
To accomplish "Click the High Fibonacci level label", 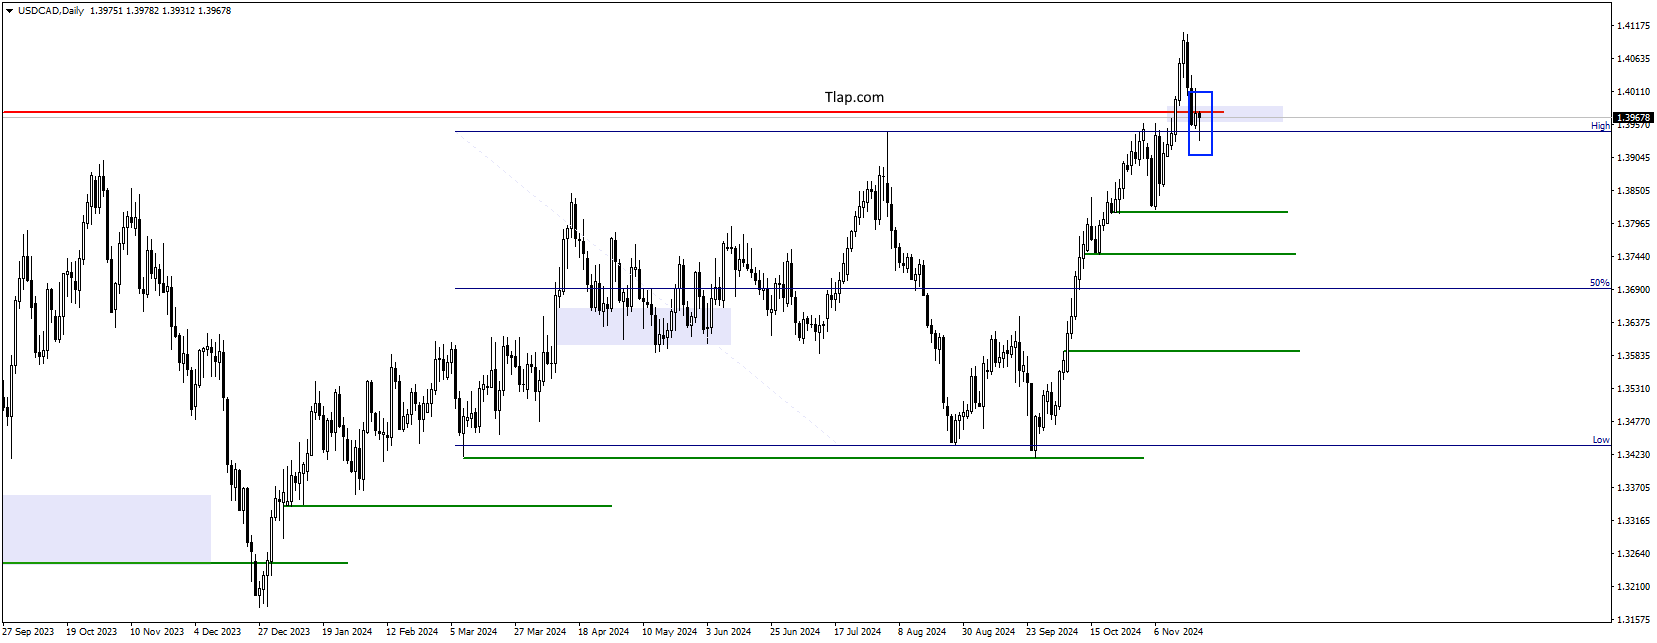I will [1600, 126].
